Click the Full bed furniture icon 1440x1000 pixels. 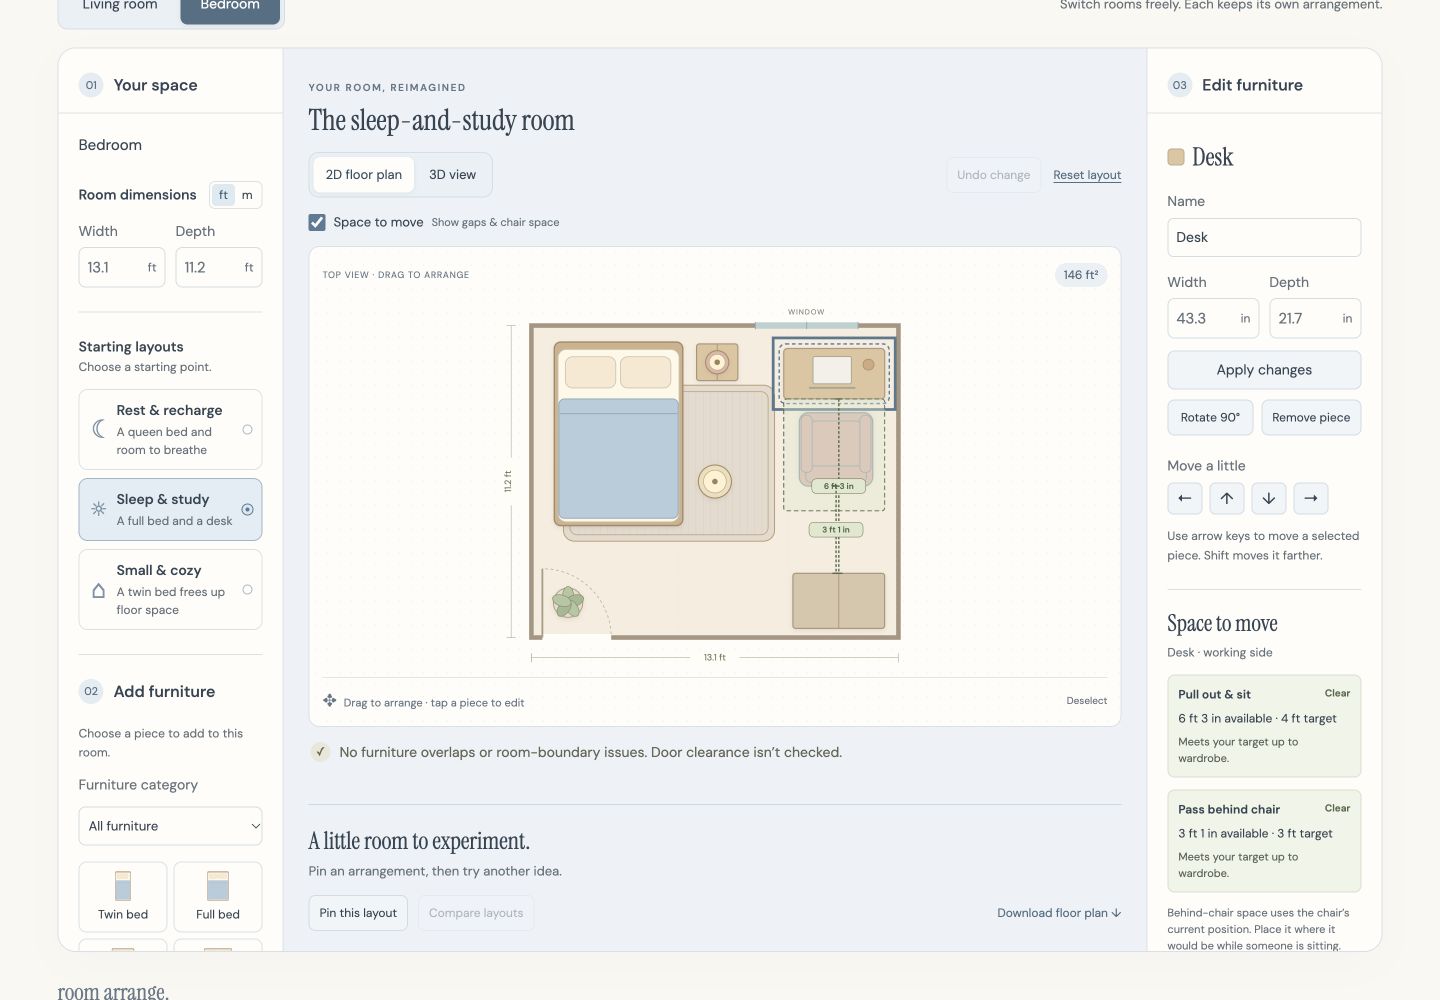[x=218, y=886]
